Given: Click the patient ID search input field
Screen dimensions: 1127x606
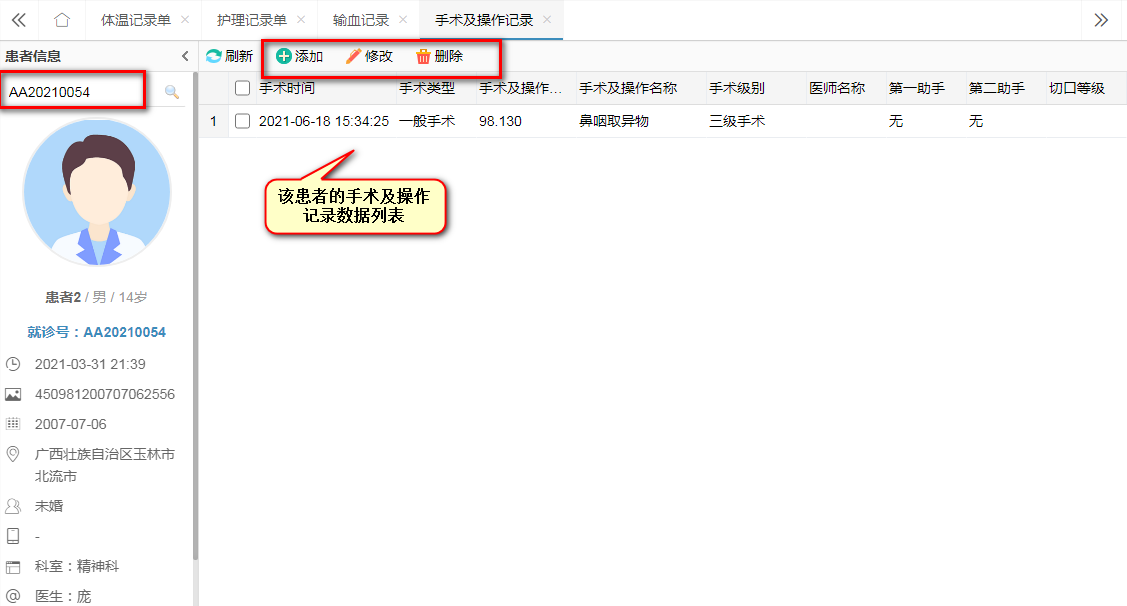Looking at the screenshot, I should pyautogui.click(x=75, y=92).
